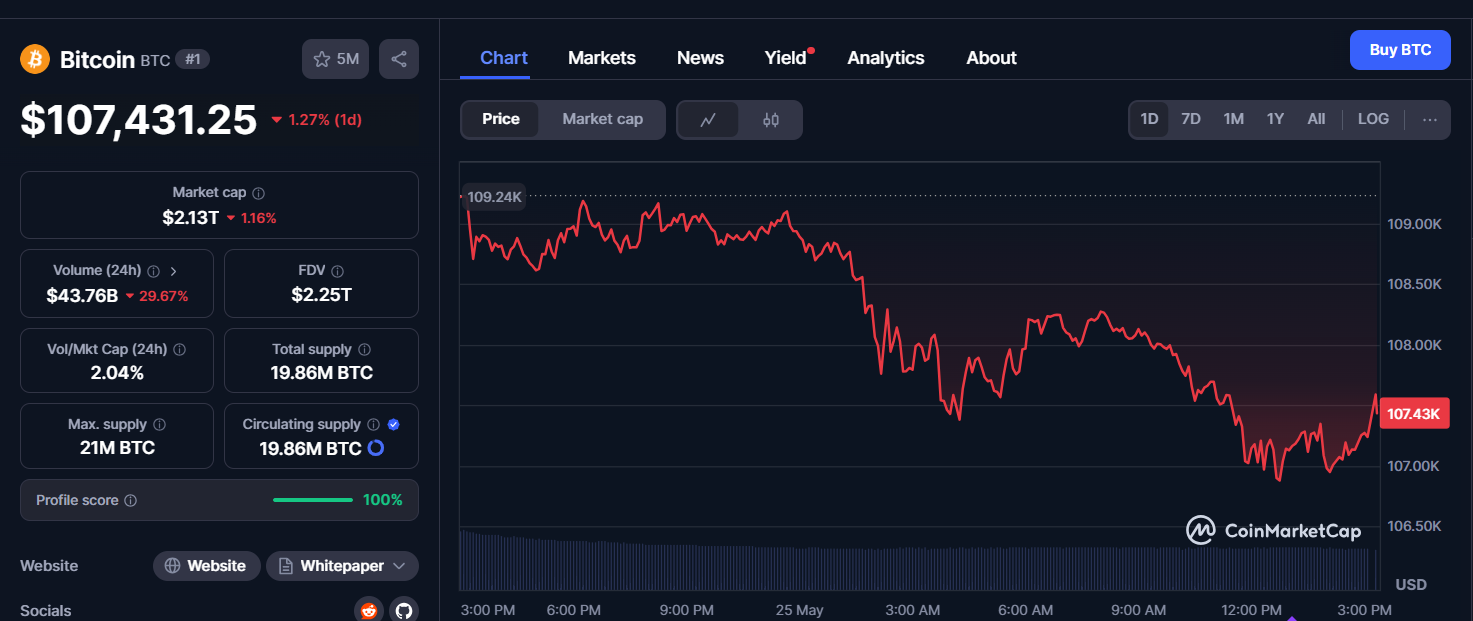1473x621 pixels.
Task: Click the USD currency label
Action: 1411,584
